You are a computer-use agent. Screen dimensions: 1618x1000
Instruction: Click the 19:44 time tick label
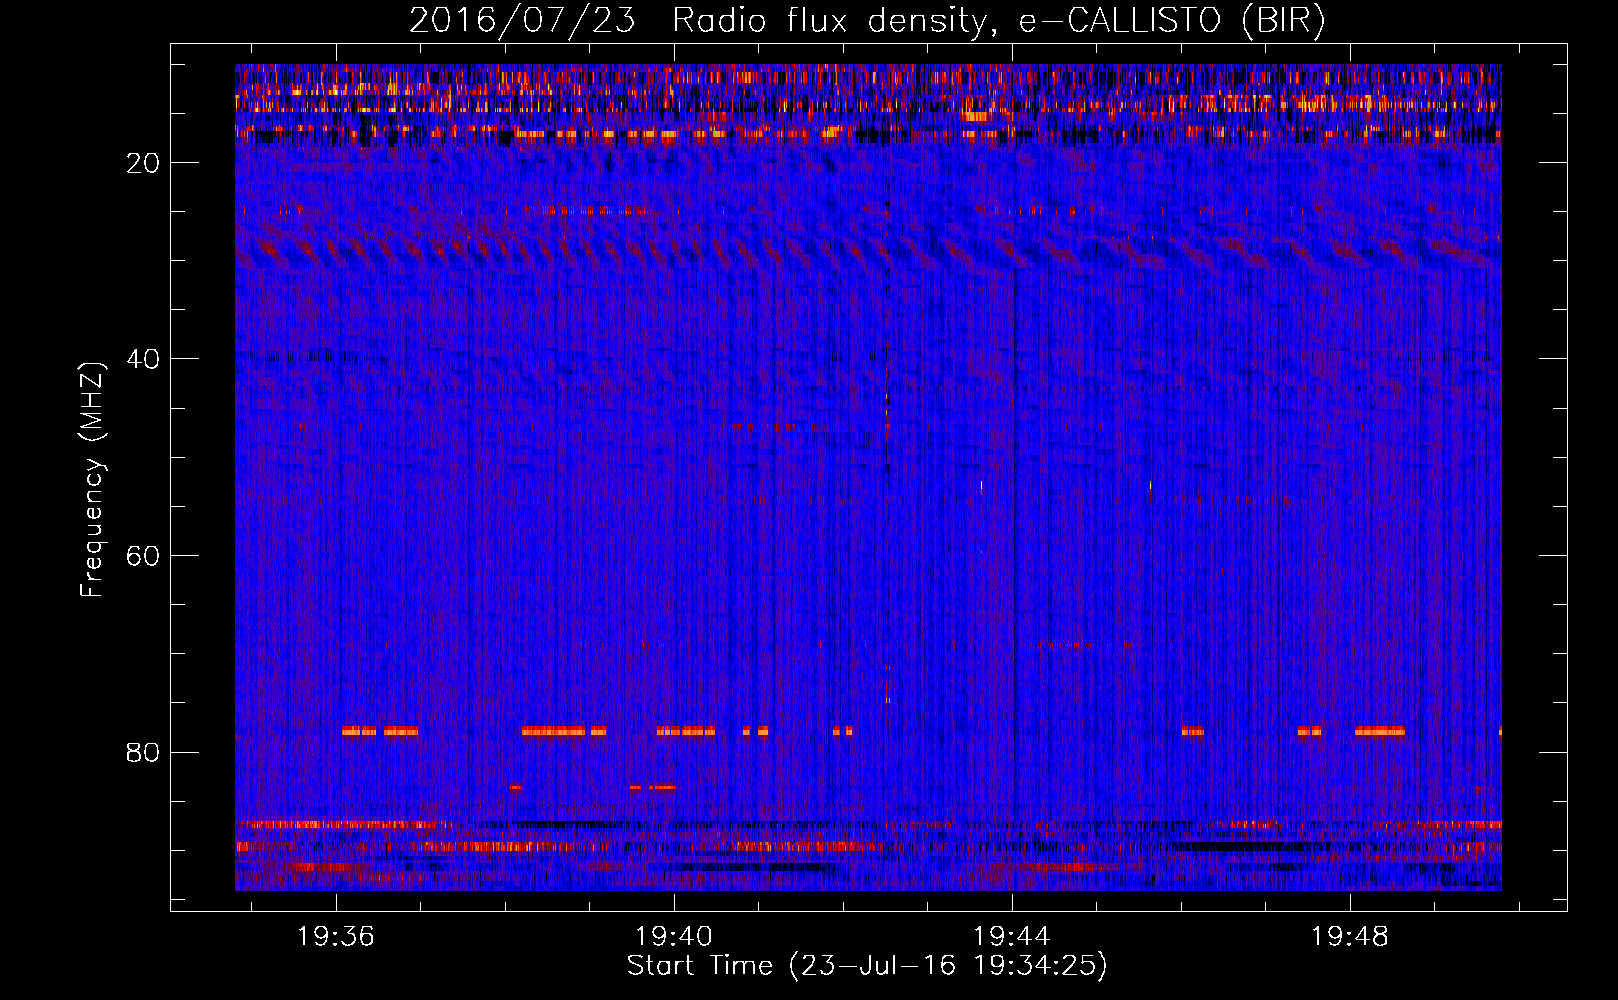(1012, 936)
